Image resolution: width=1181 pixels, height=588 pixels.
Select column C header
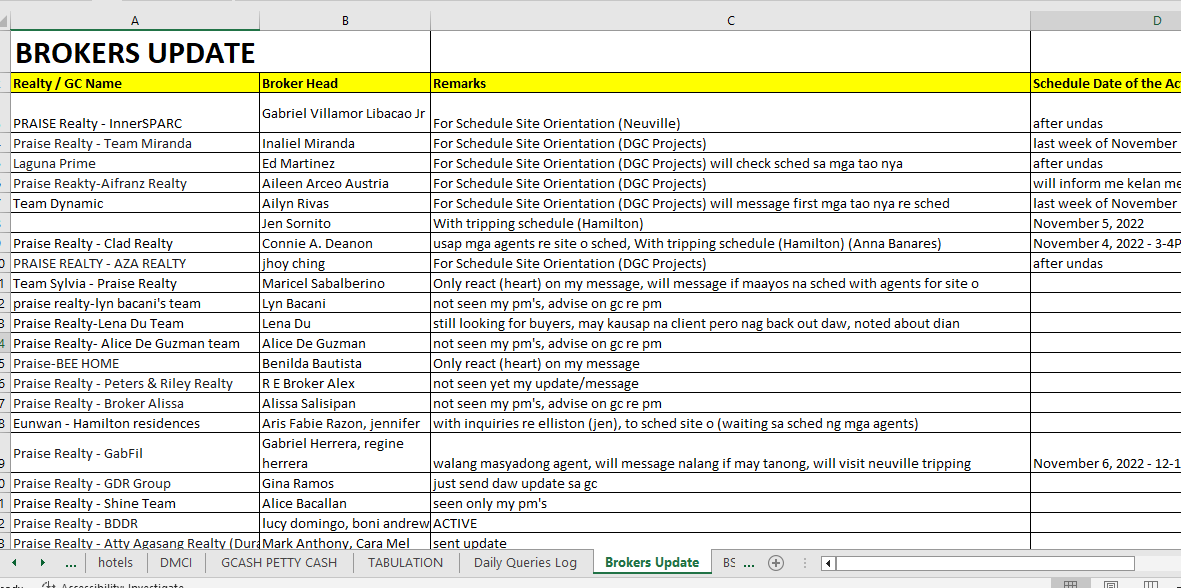coord(730,21)
